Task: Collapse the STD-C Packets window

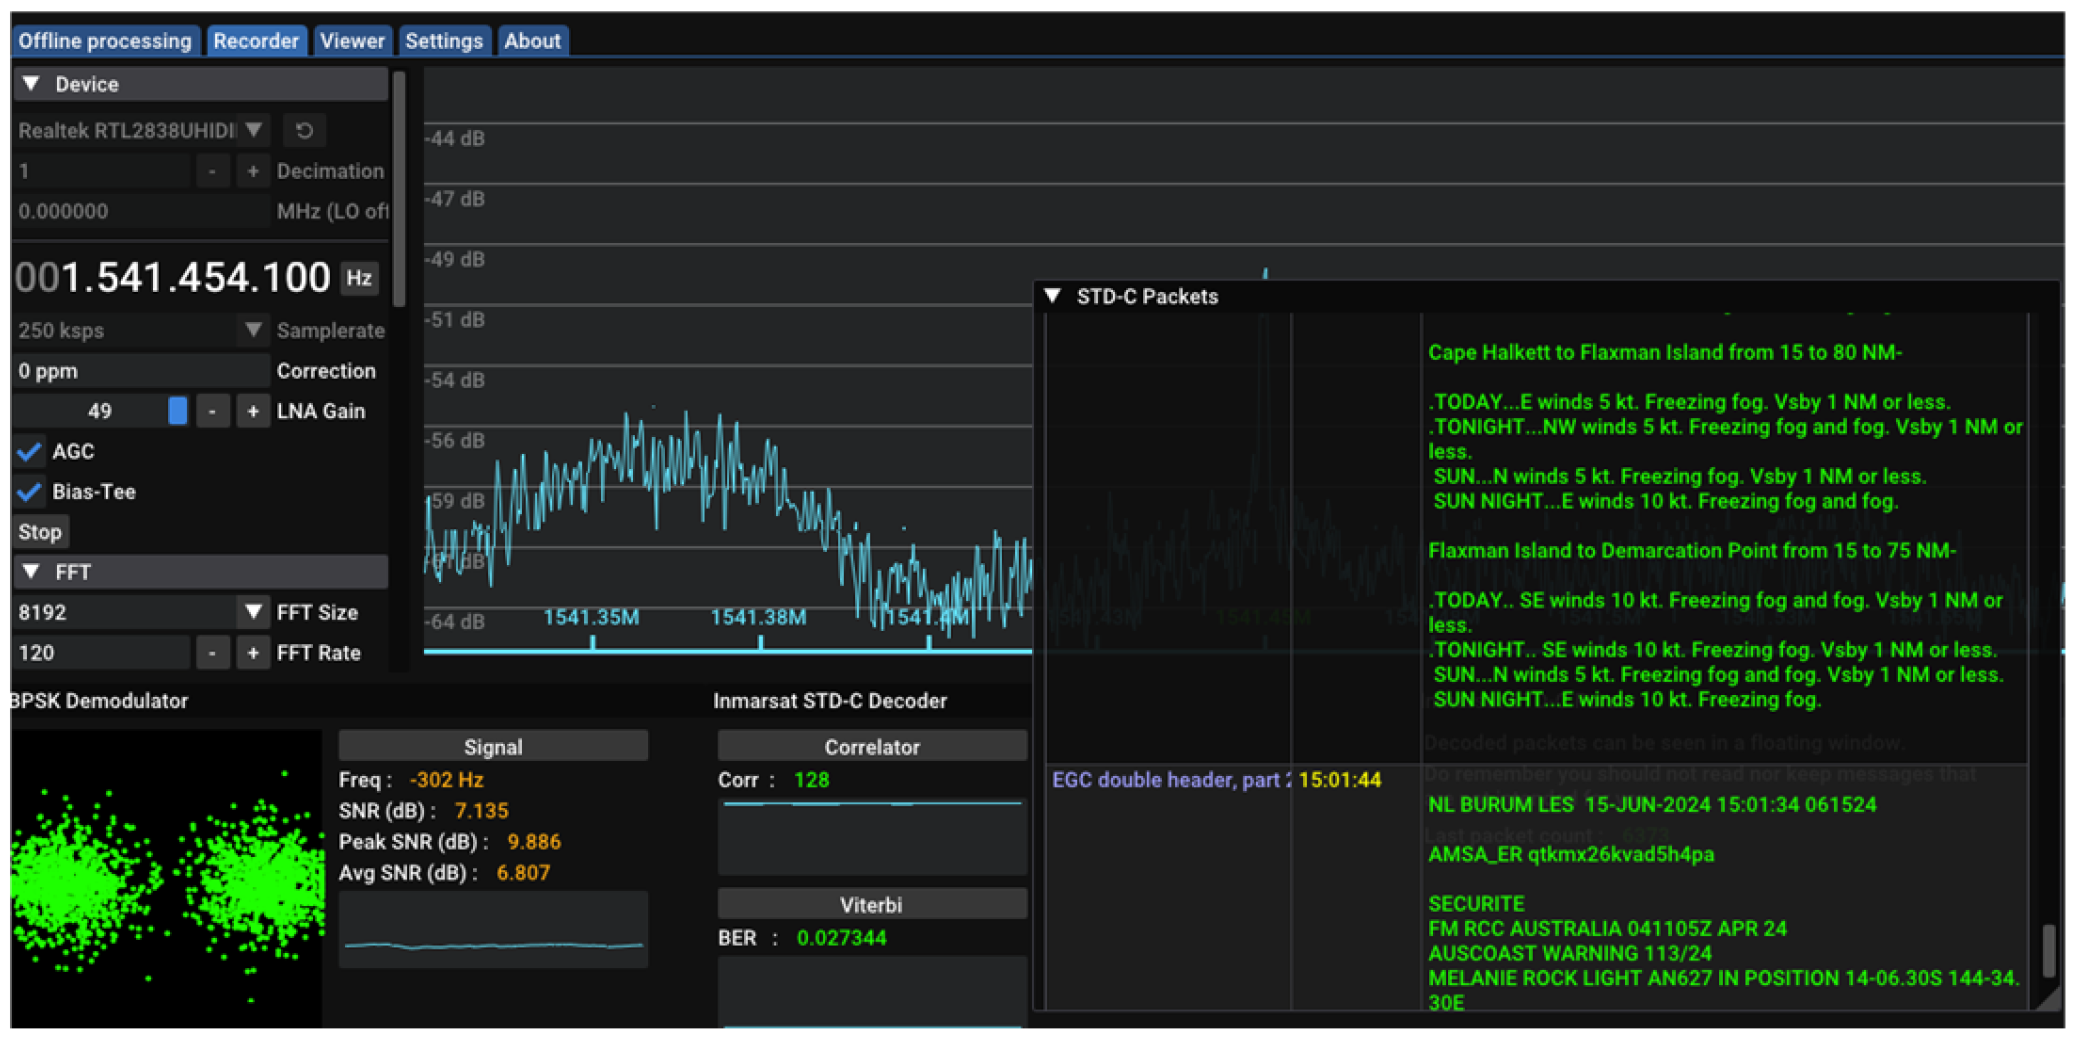Action: point(1053,296)
